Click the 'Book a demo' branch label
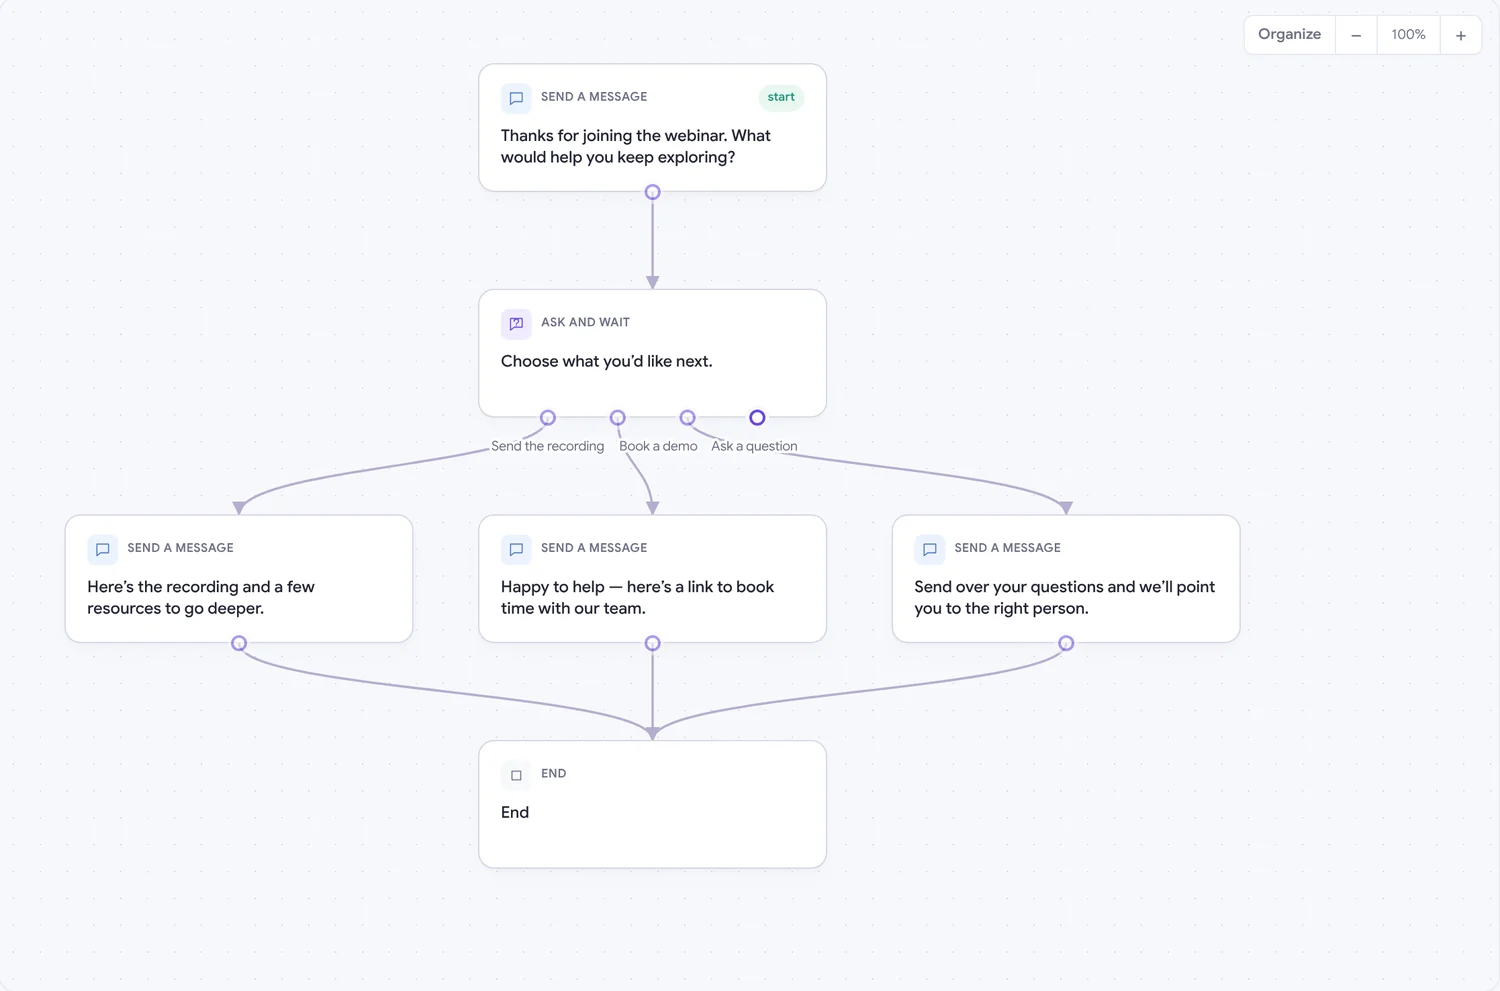The image size is (1500, 991). pos(658,446)
